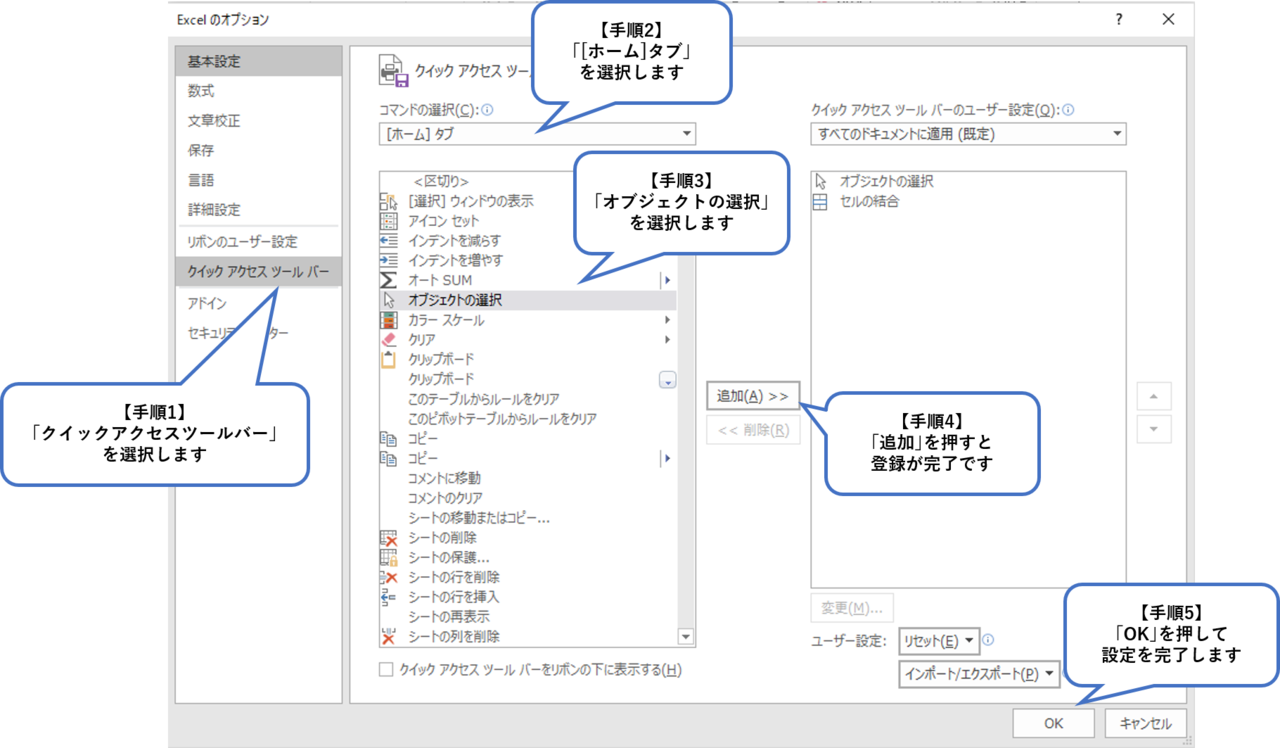Open the リセット(E) dropdown button
Image resolution: width=1280 pixels, height=748 pixels.
(939, 641)
